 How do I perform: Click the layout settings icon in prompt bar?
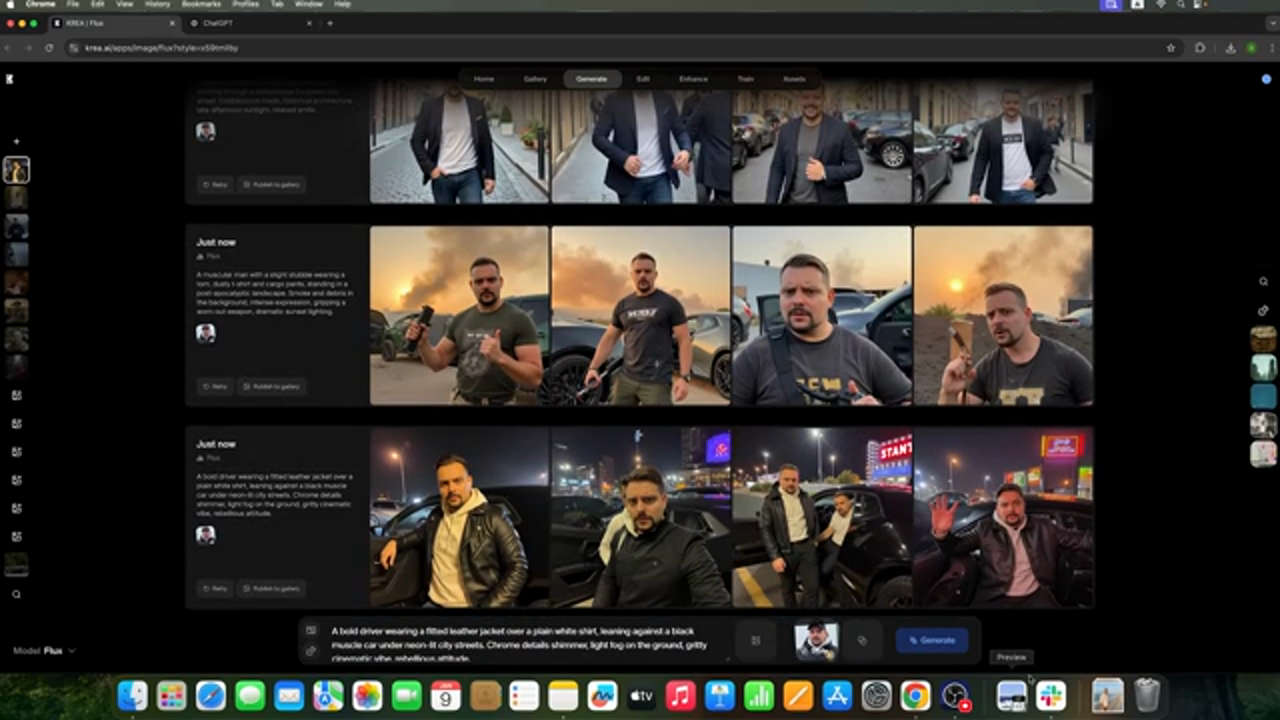click(x=756, y=641)
